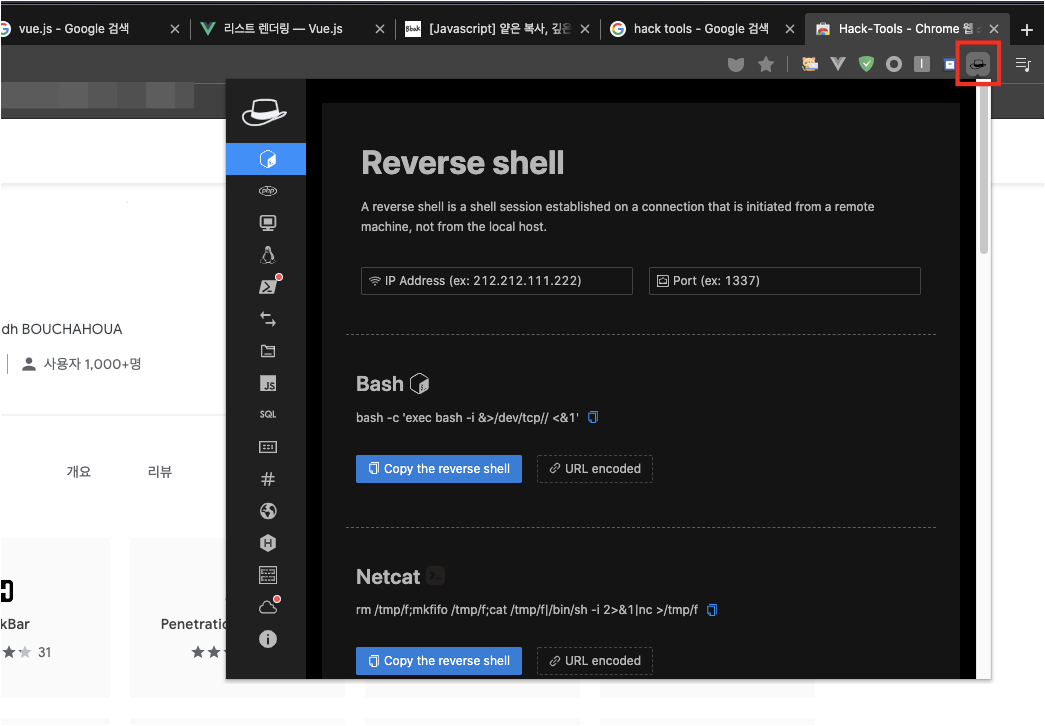
Task: Click Copy the reverse shell under Bash
Action: click(439, 469)
